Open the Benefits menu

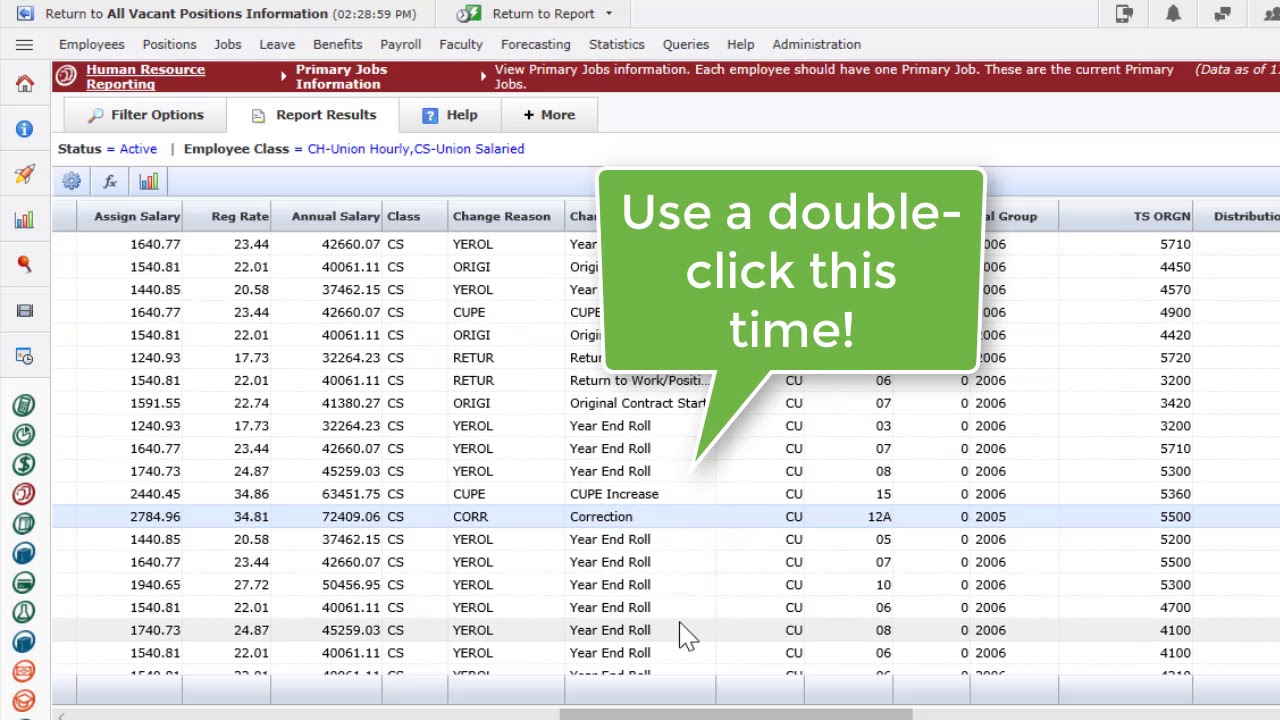click(x=338, y=44)
